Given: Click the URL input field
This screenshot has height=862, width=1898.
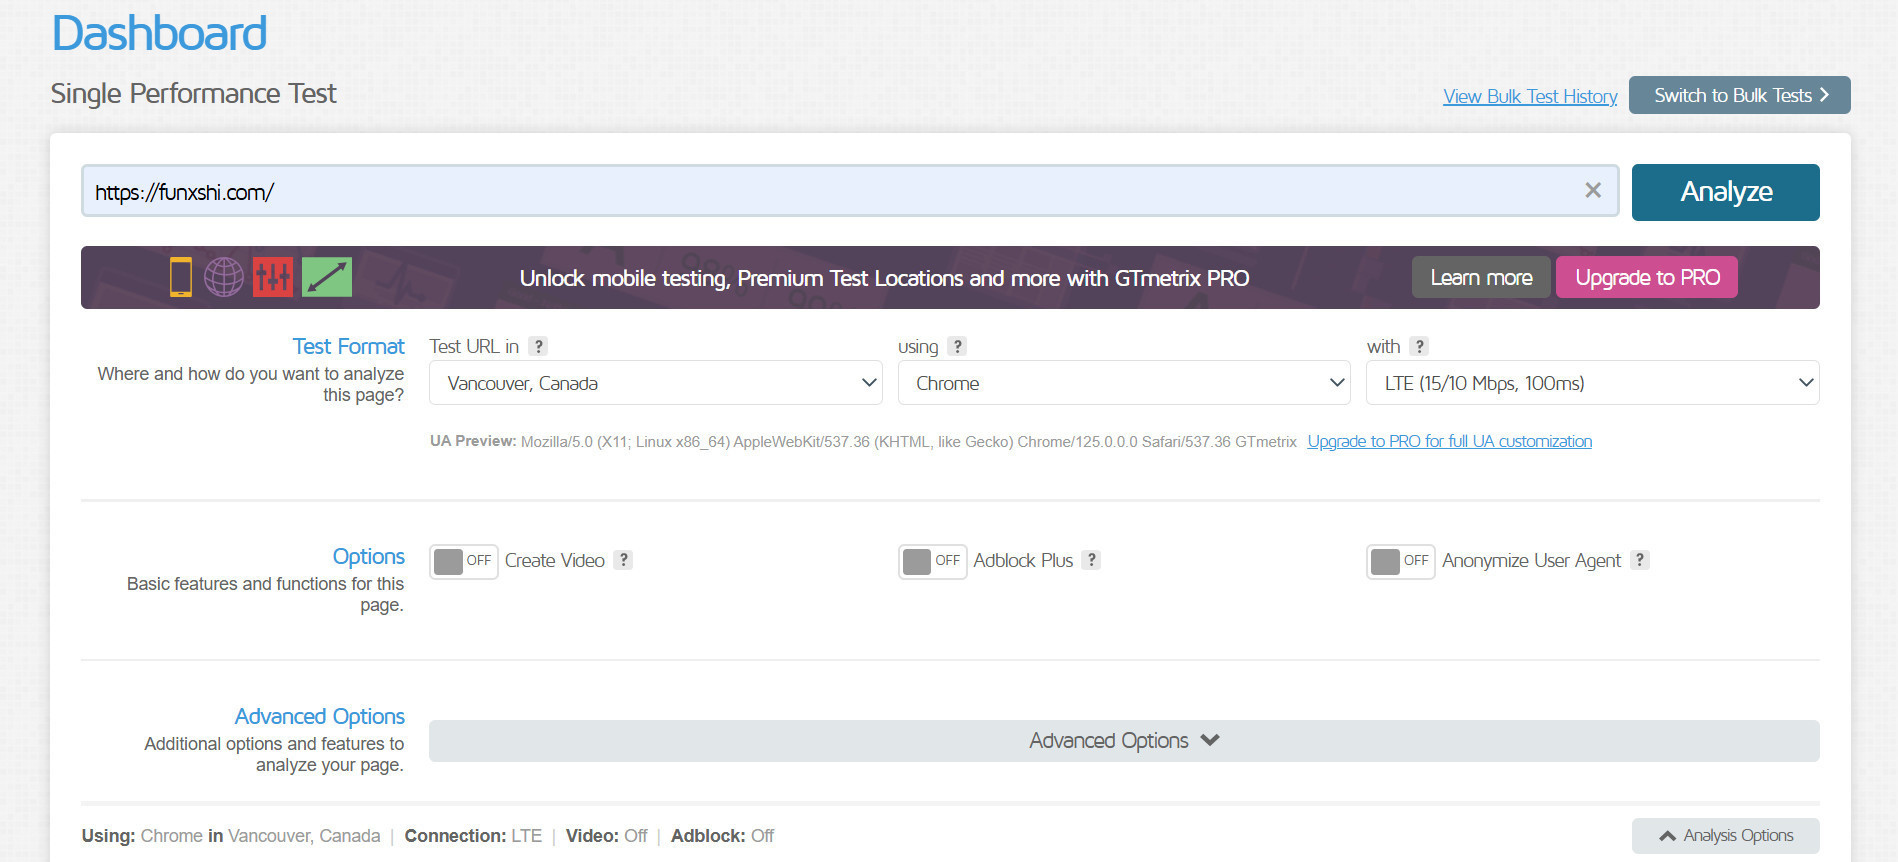Looking at the screenshot, I should click(830, 191).
